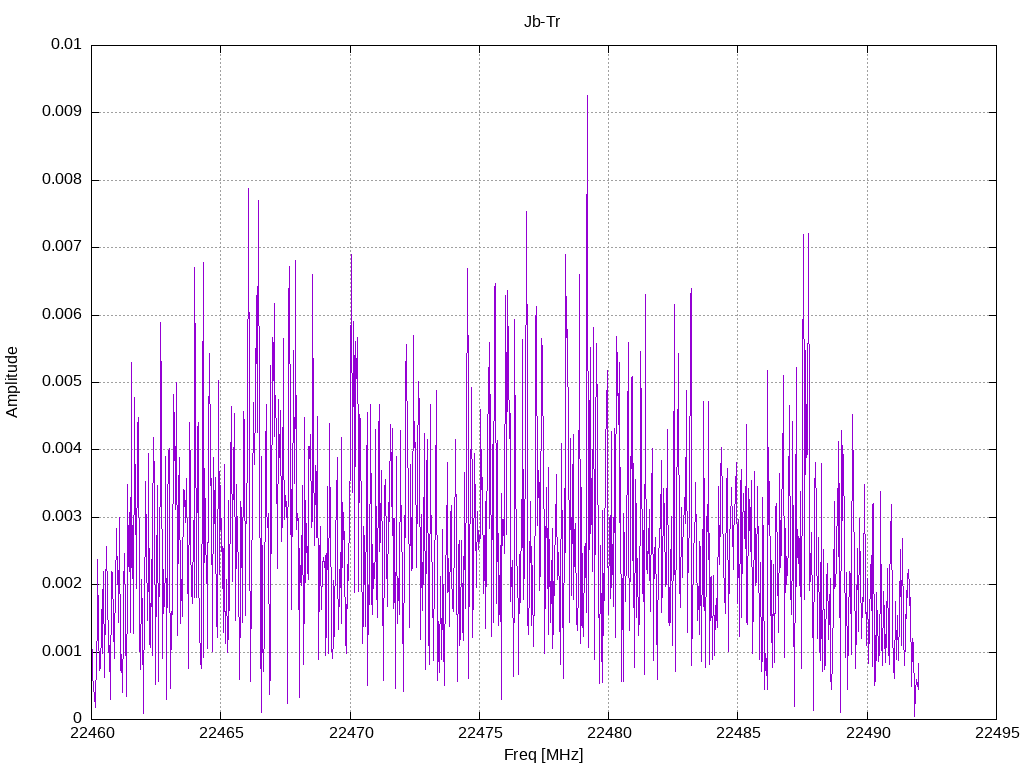Click the y-axis tick label 0.005
The image size is (1024, 768).
(62, 382)
